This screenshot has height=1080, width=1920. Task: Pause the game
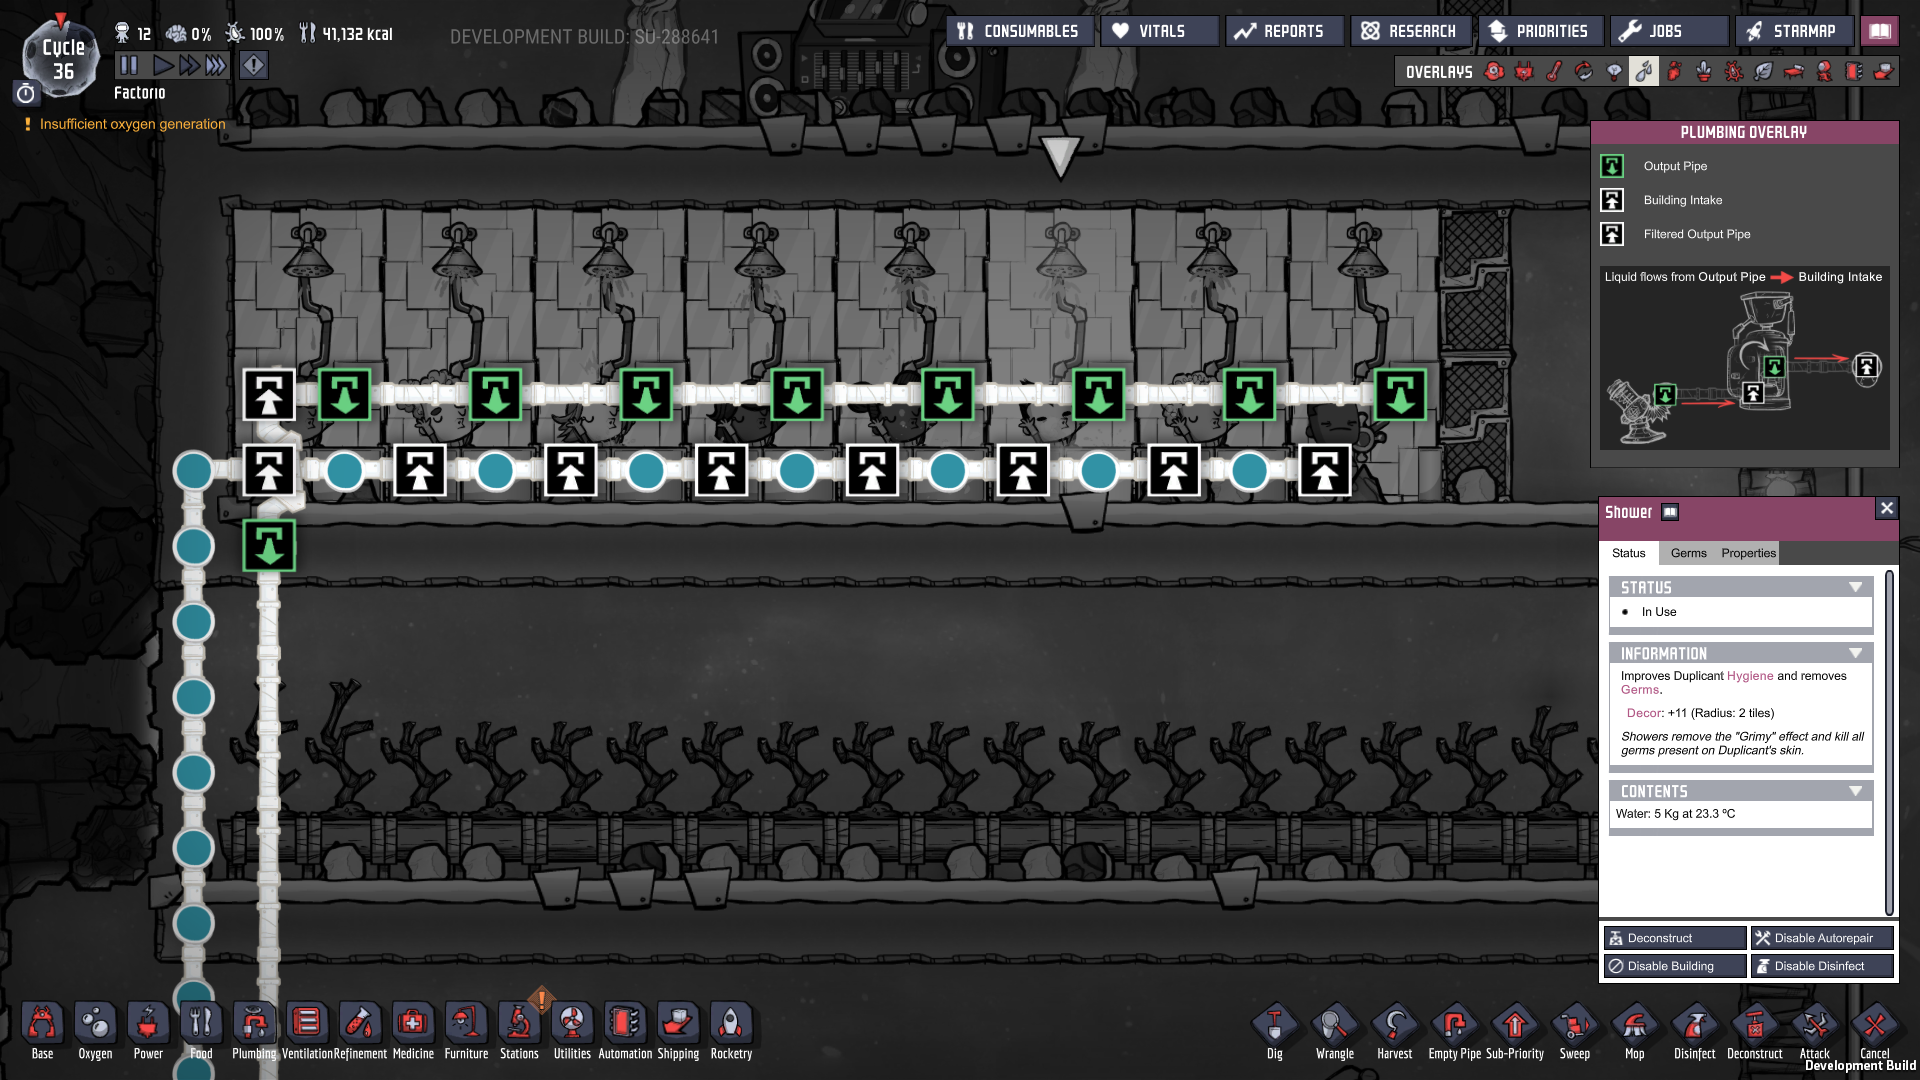(129, 66)
